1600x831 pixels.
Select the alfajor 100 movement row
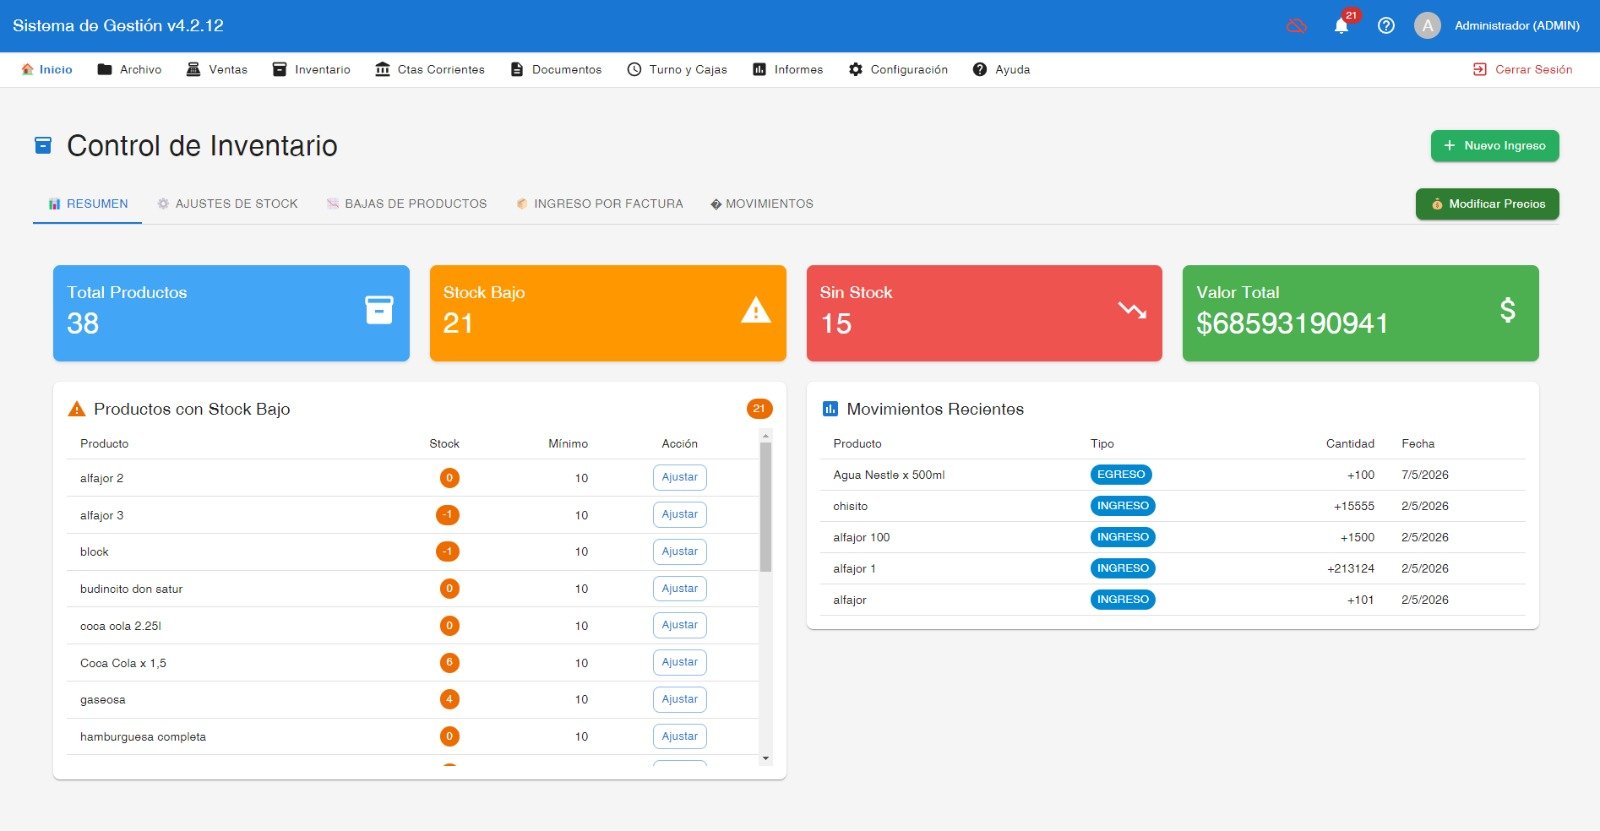tap(1172, 537)
